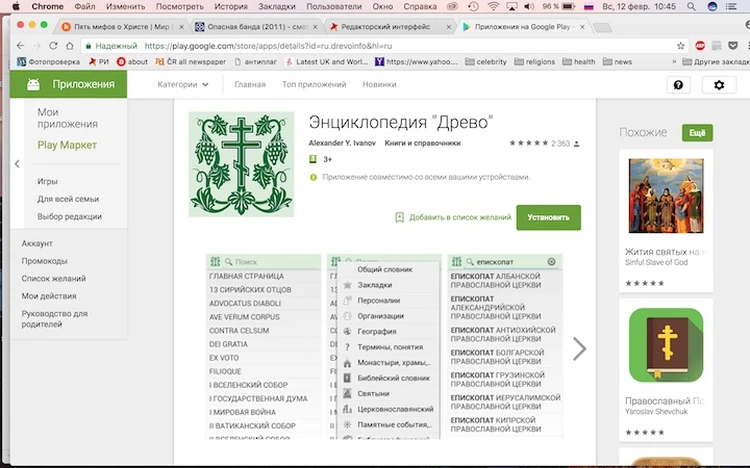This screenshot has width=750, height=468.
Task: Collapse the left sidebar with chevron
Action: [17, 164]
